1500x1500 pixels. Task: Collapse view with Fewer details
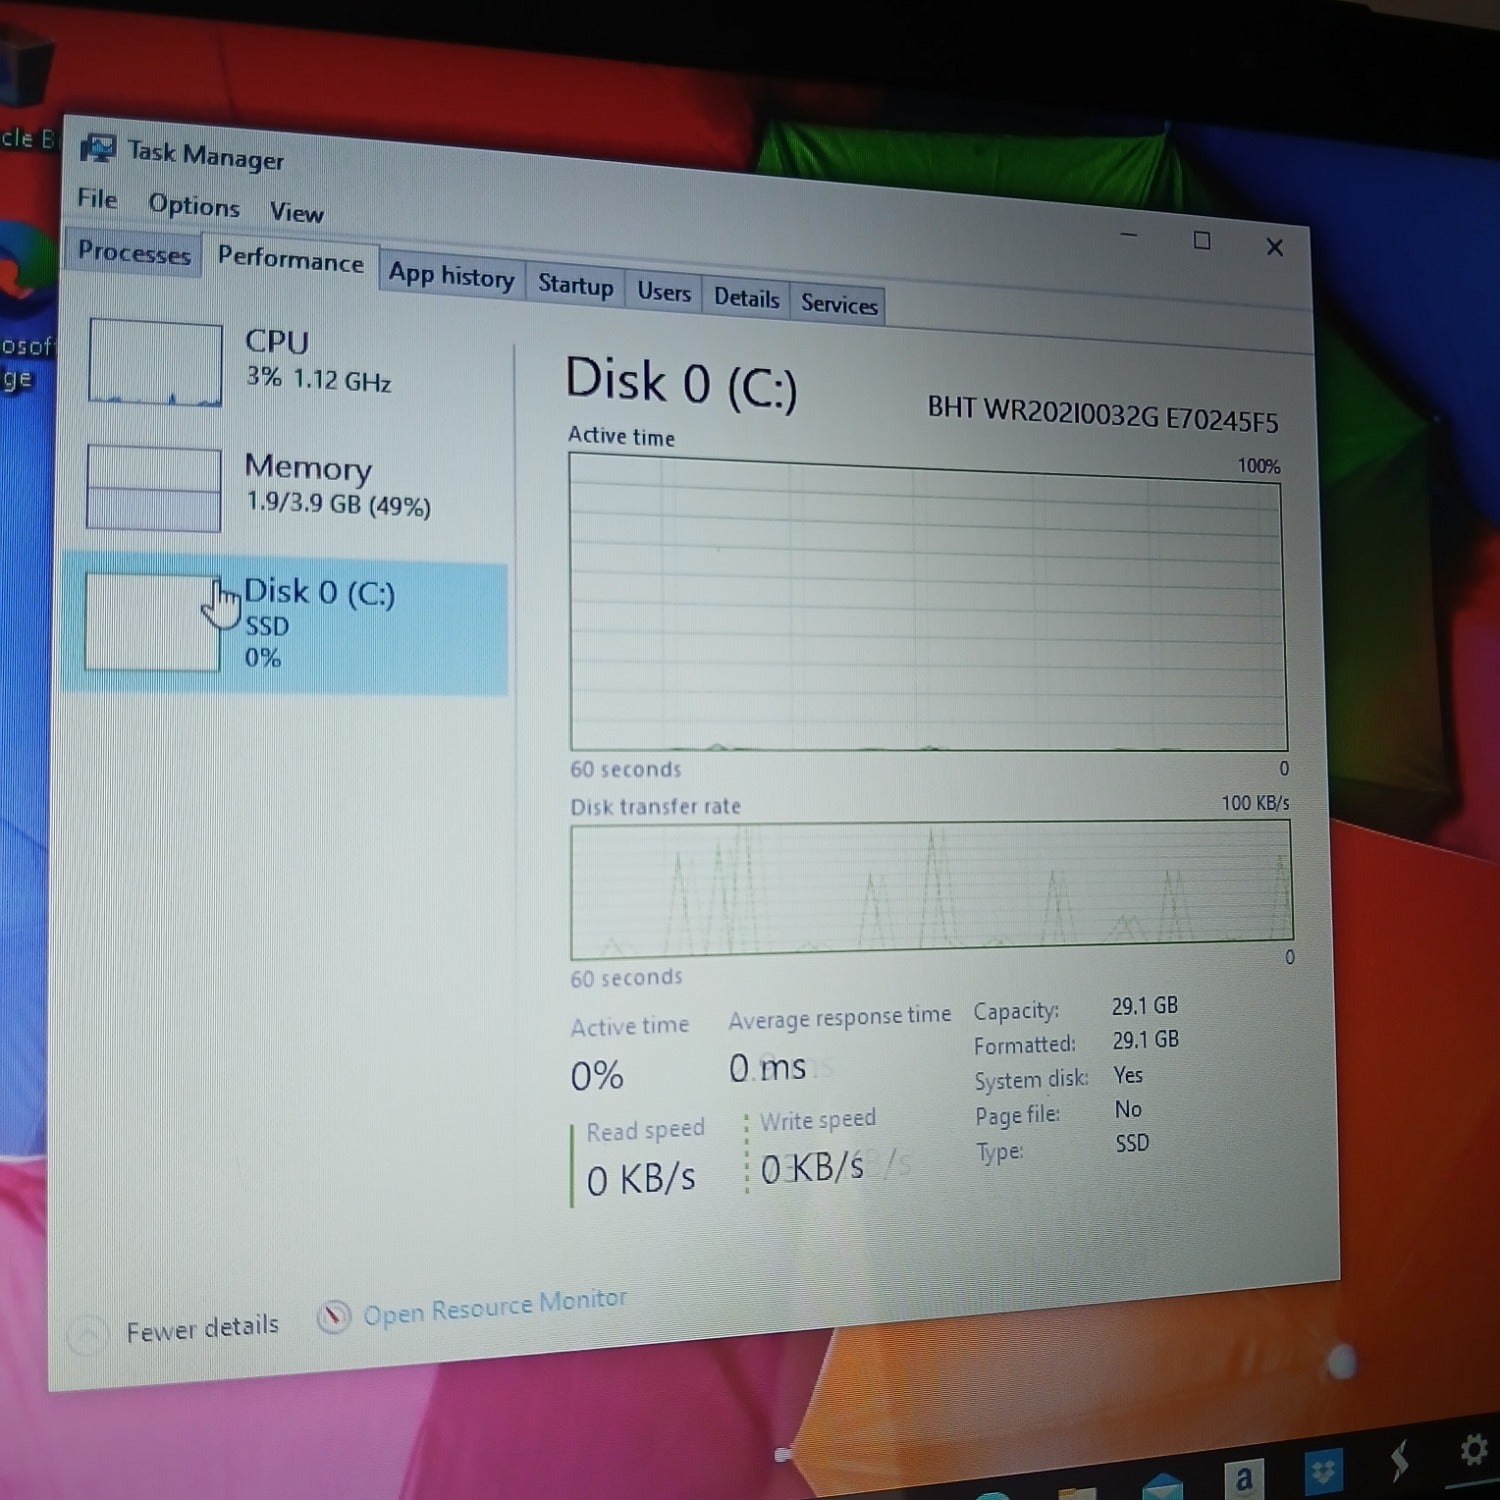pos(201,1329)
